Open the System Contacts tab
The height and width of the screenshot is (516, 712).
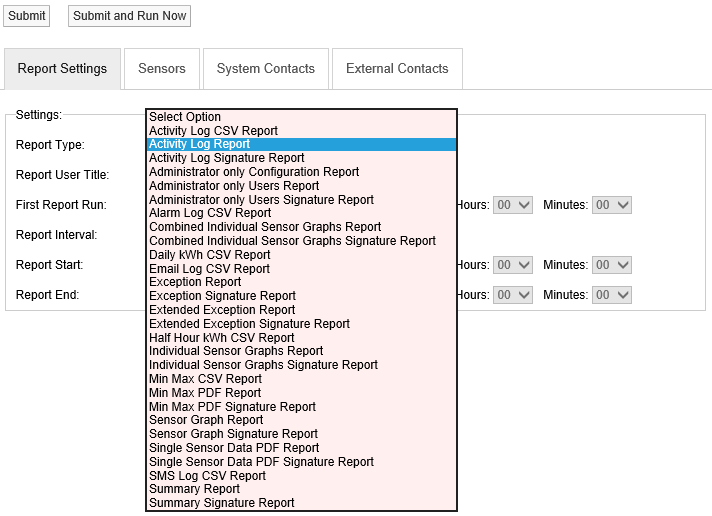265,69
